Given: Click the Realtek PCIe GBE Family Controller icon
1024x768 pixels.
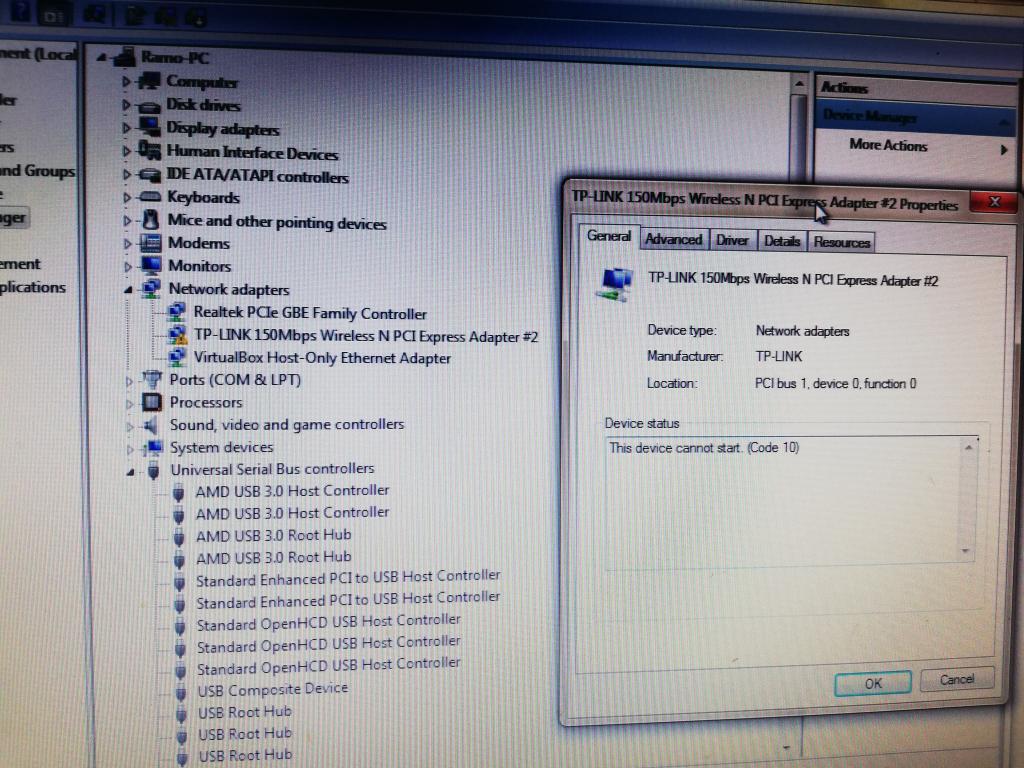Looking at the screenshot, I should click(x=176, y=313).
